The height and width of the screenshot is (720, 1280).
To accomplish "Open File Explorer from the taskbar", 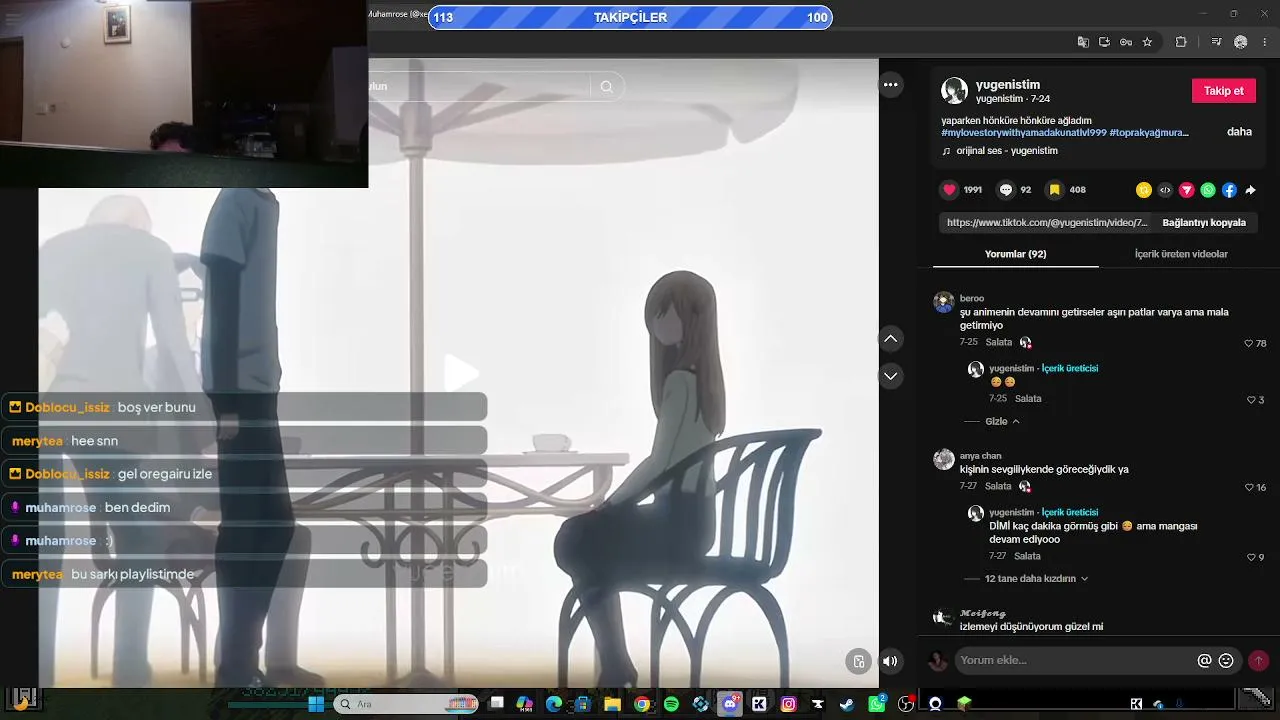I will coord(613,704).
